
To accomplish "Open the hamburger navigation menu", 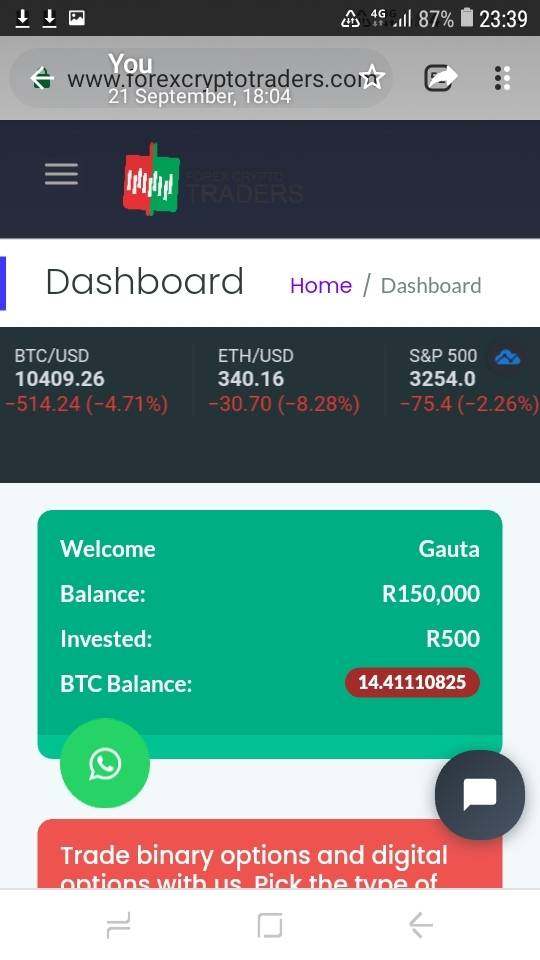I will click(x=61, y=174).
